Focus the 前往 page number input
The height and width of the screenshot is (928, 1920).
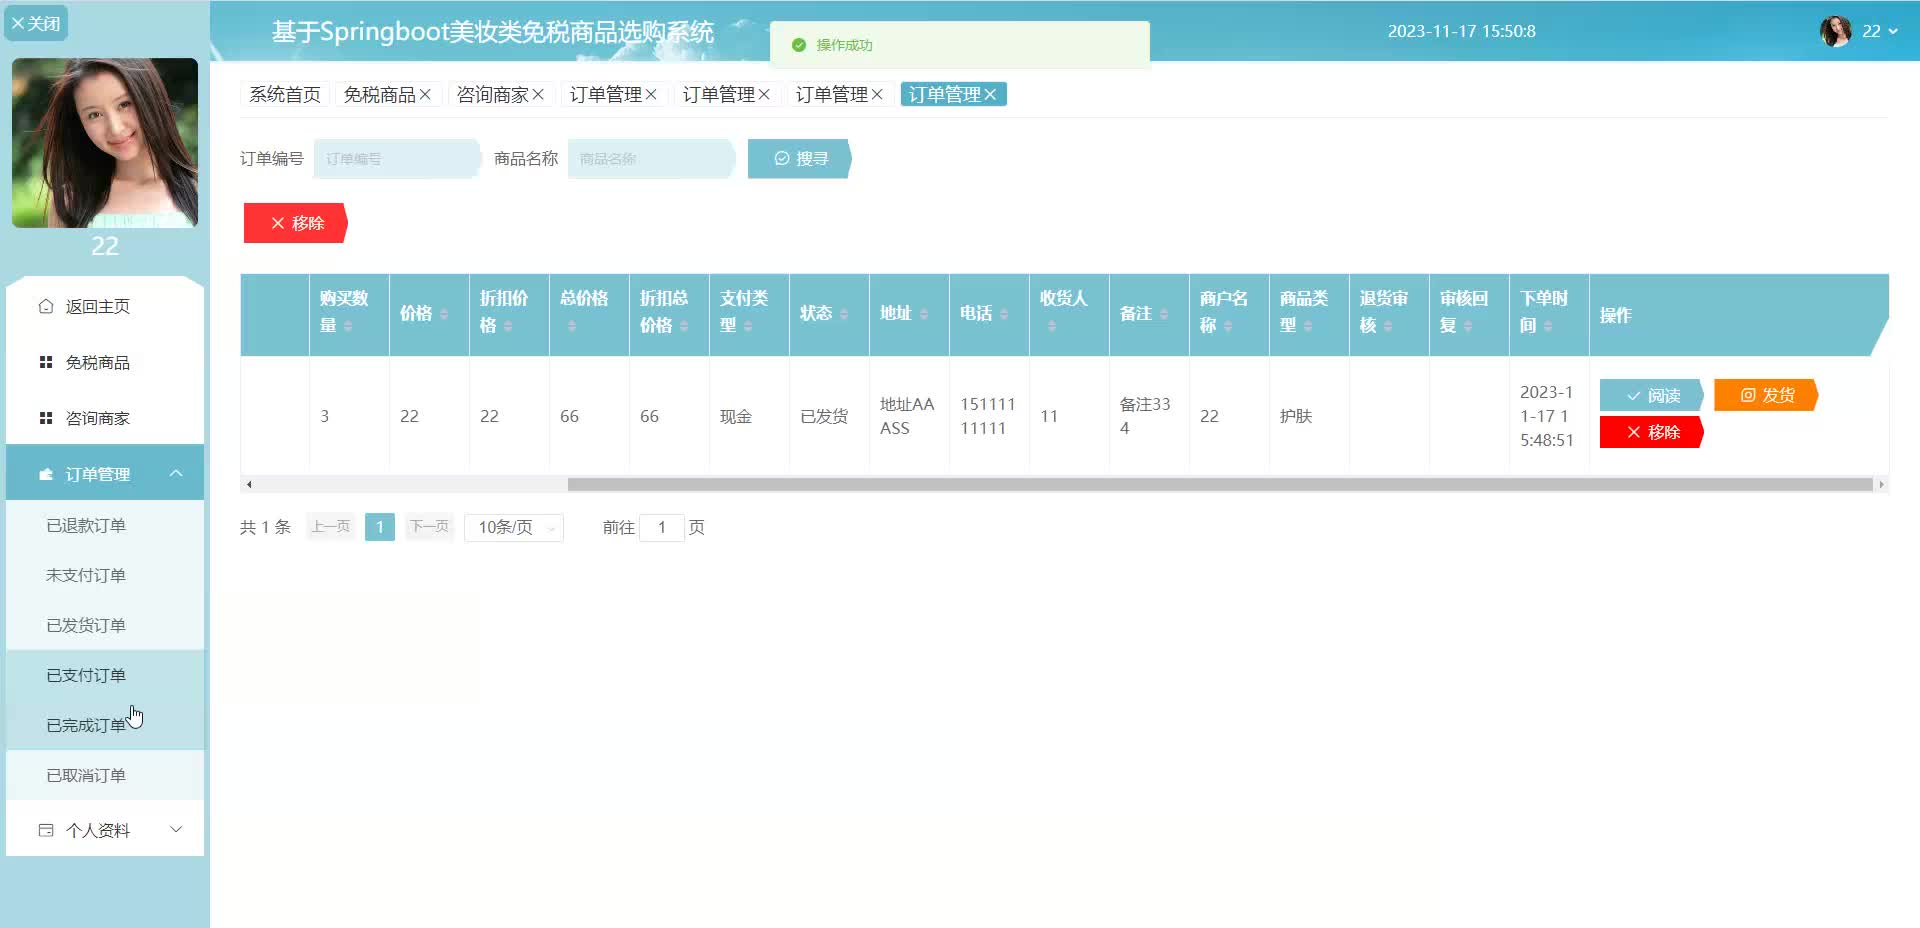click(x=661, y=527)
